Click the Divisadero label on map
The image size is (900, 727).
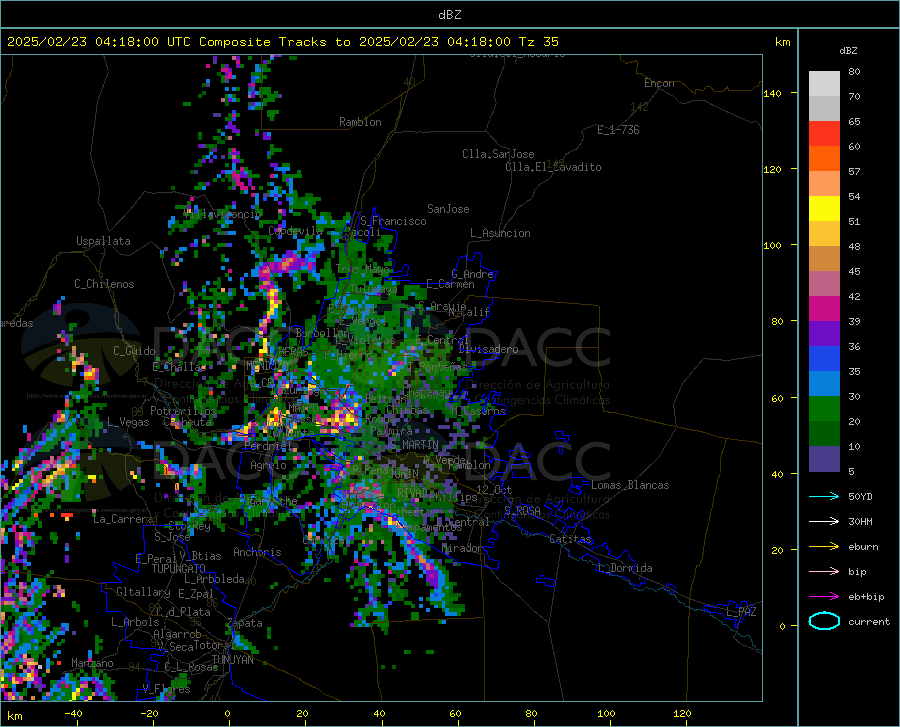coord(488,349)
